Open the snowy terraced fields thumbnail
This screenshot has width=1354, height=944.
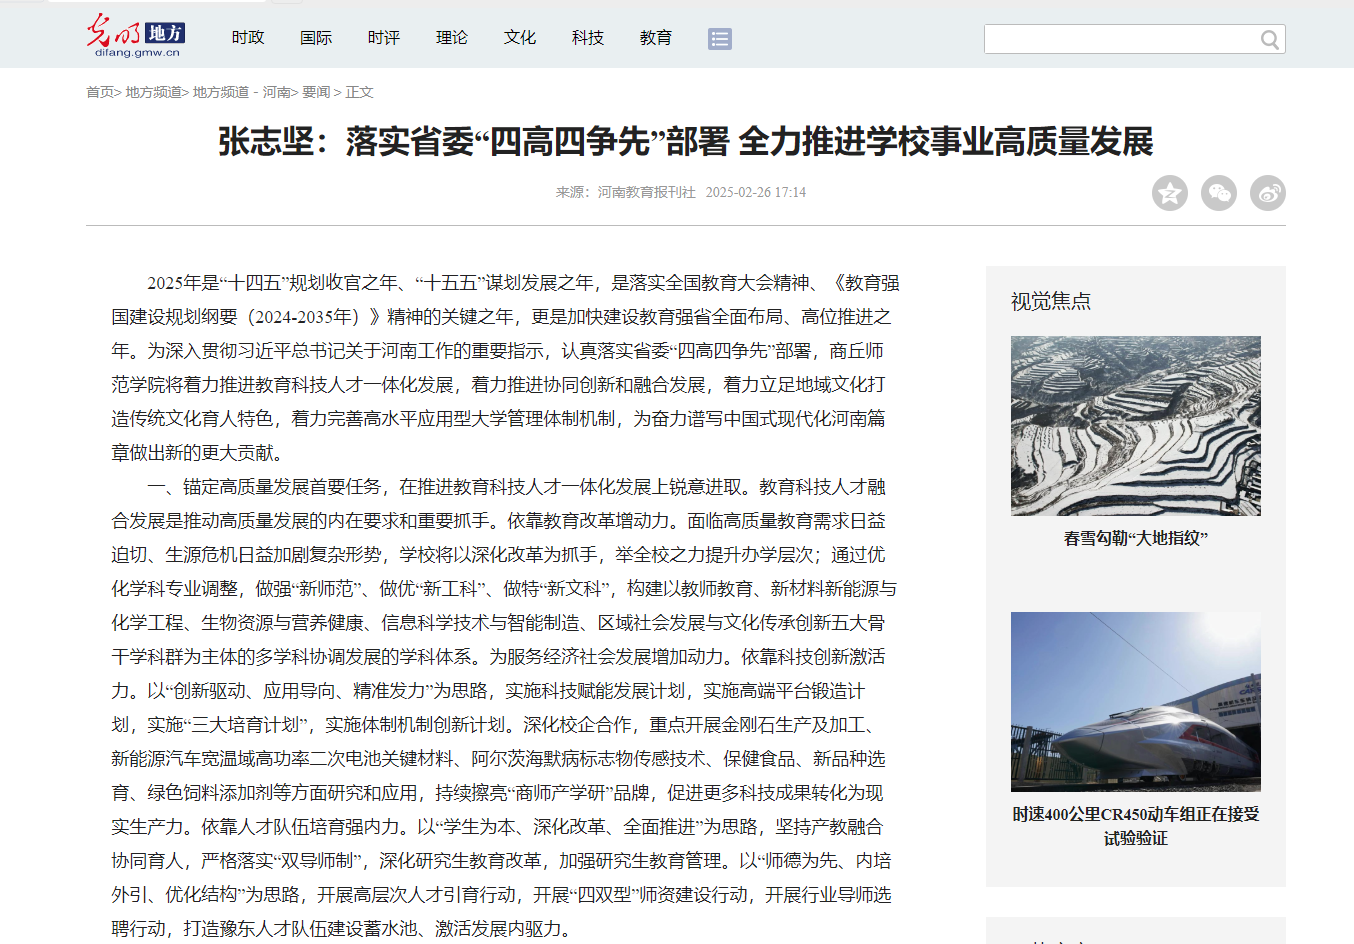(1136, 426)
